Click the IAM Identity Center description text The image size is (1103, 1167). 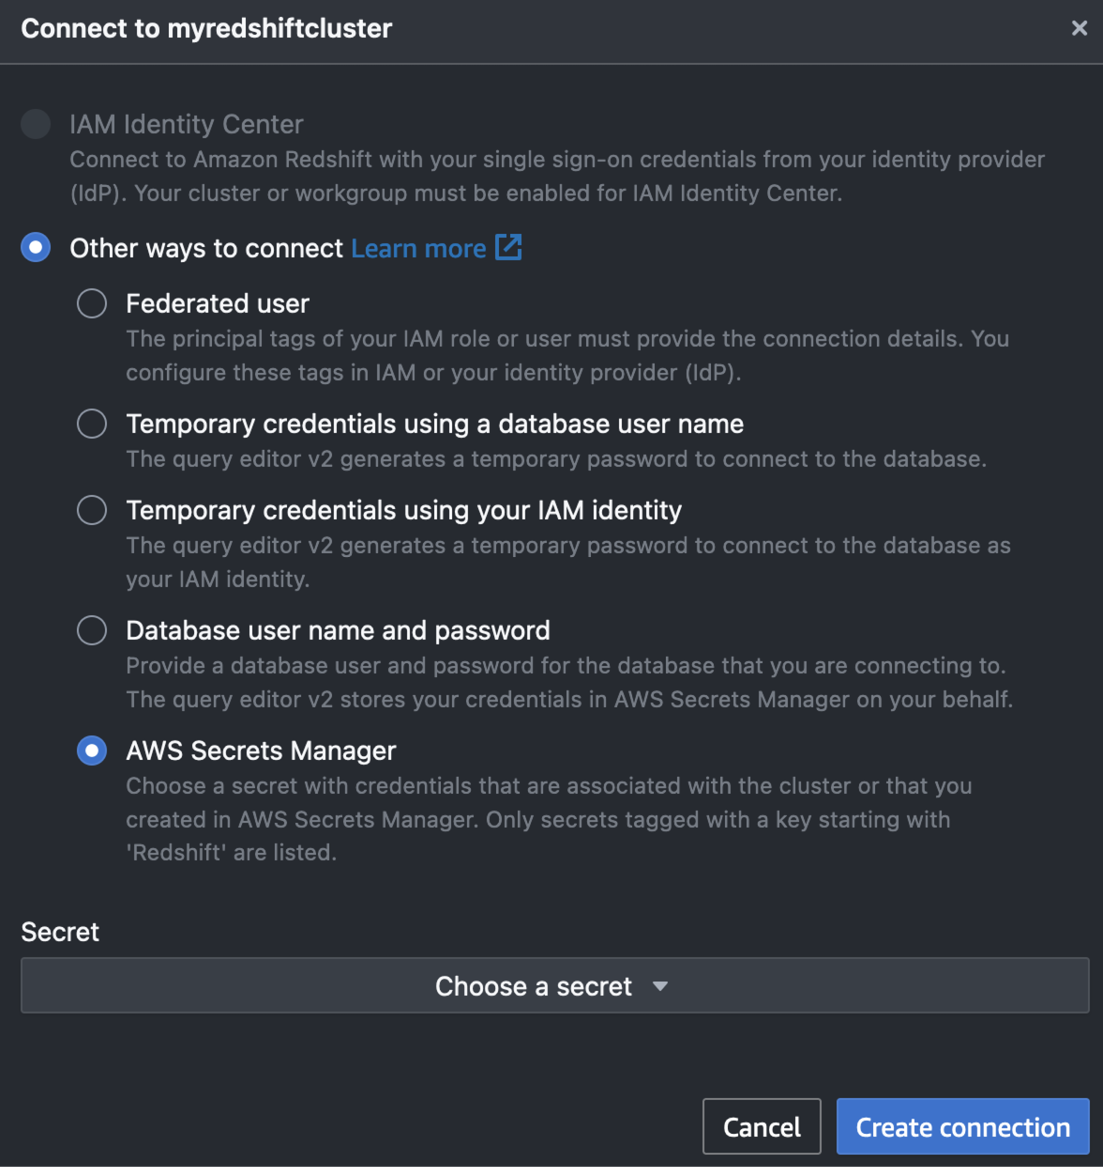556,176
